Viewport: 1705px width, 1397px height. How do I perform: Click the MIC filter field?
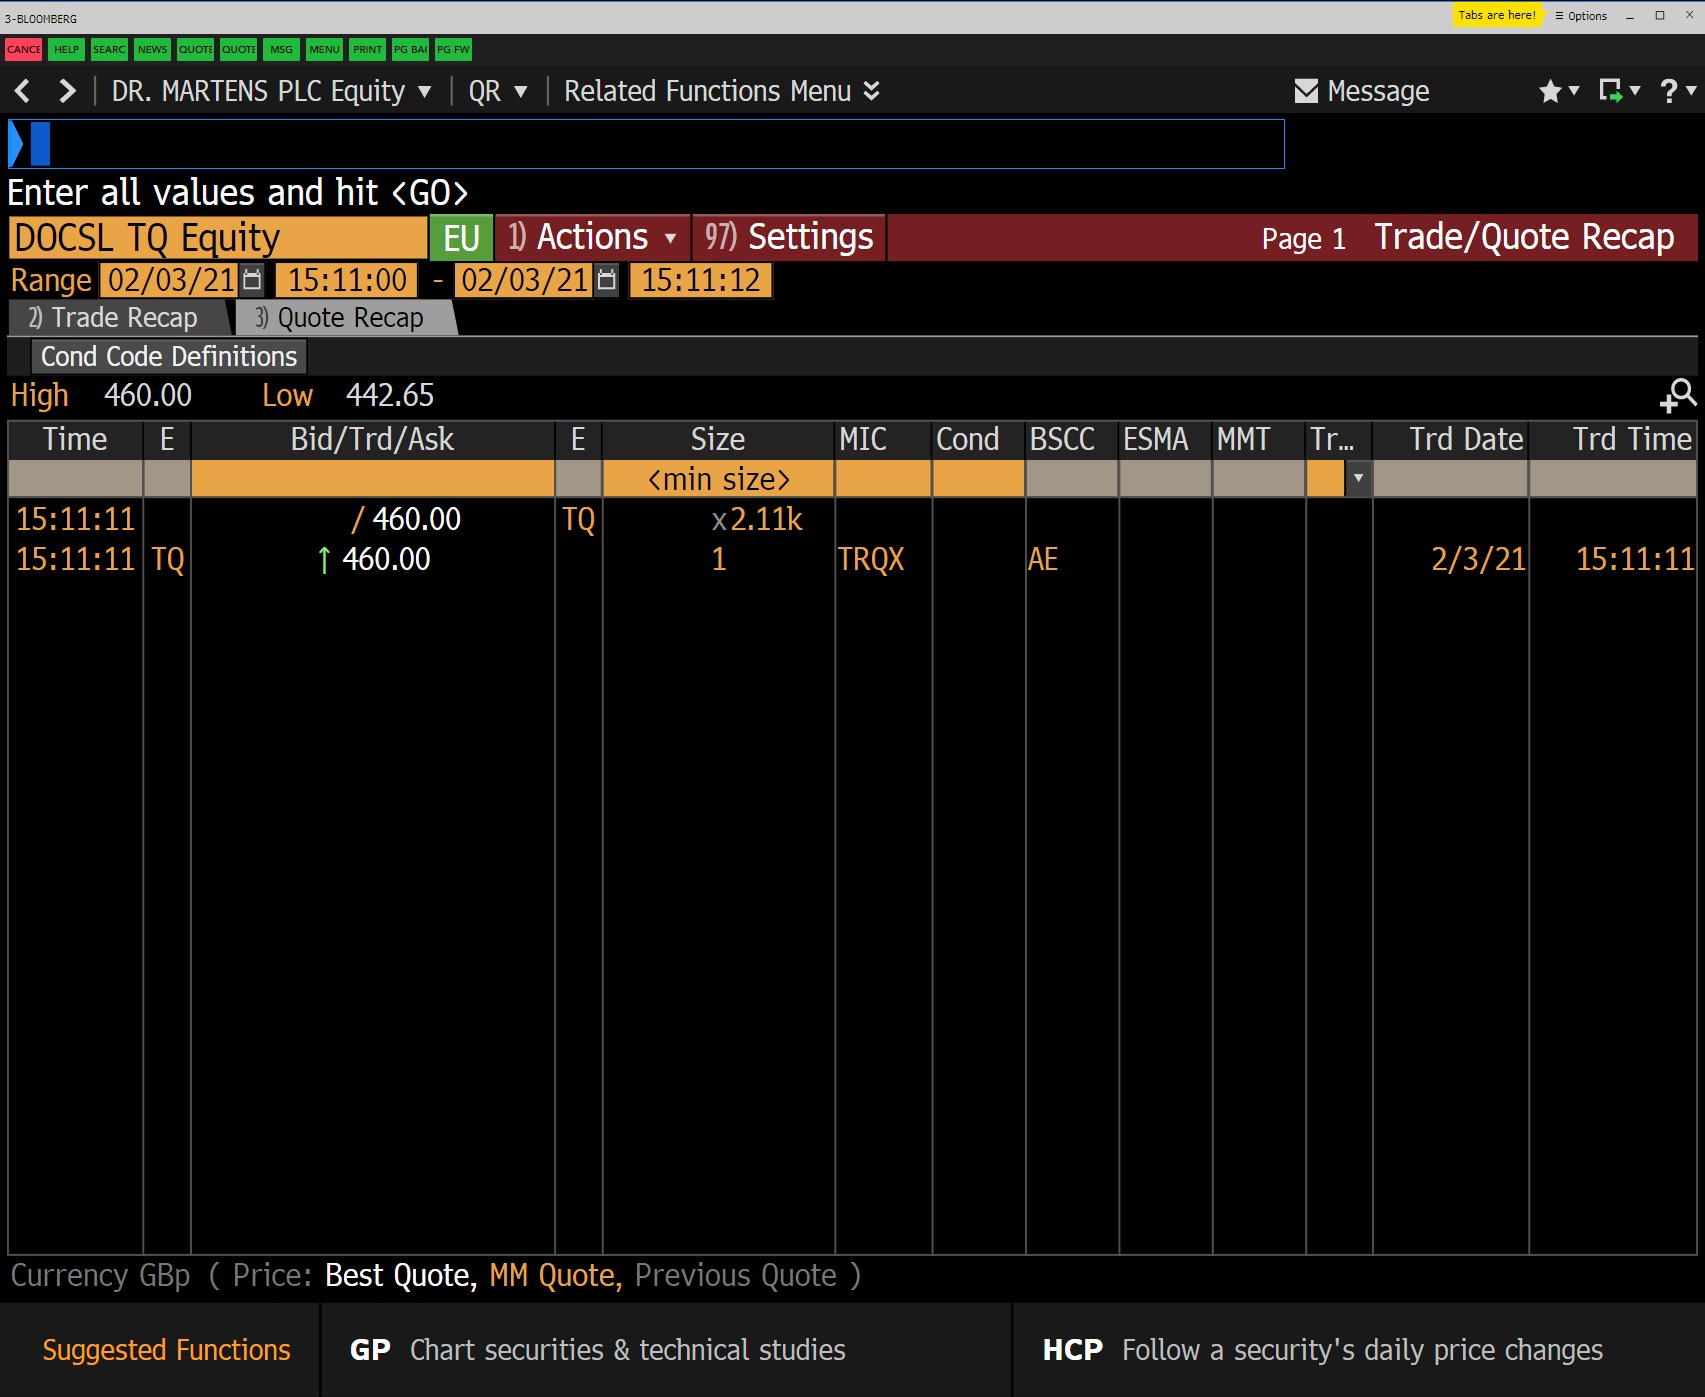click(x=883, y=479)
